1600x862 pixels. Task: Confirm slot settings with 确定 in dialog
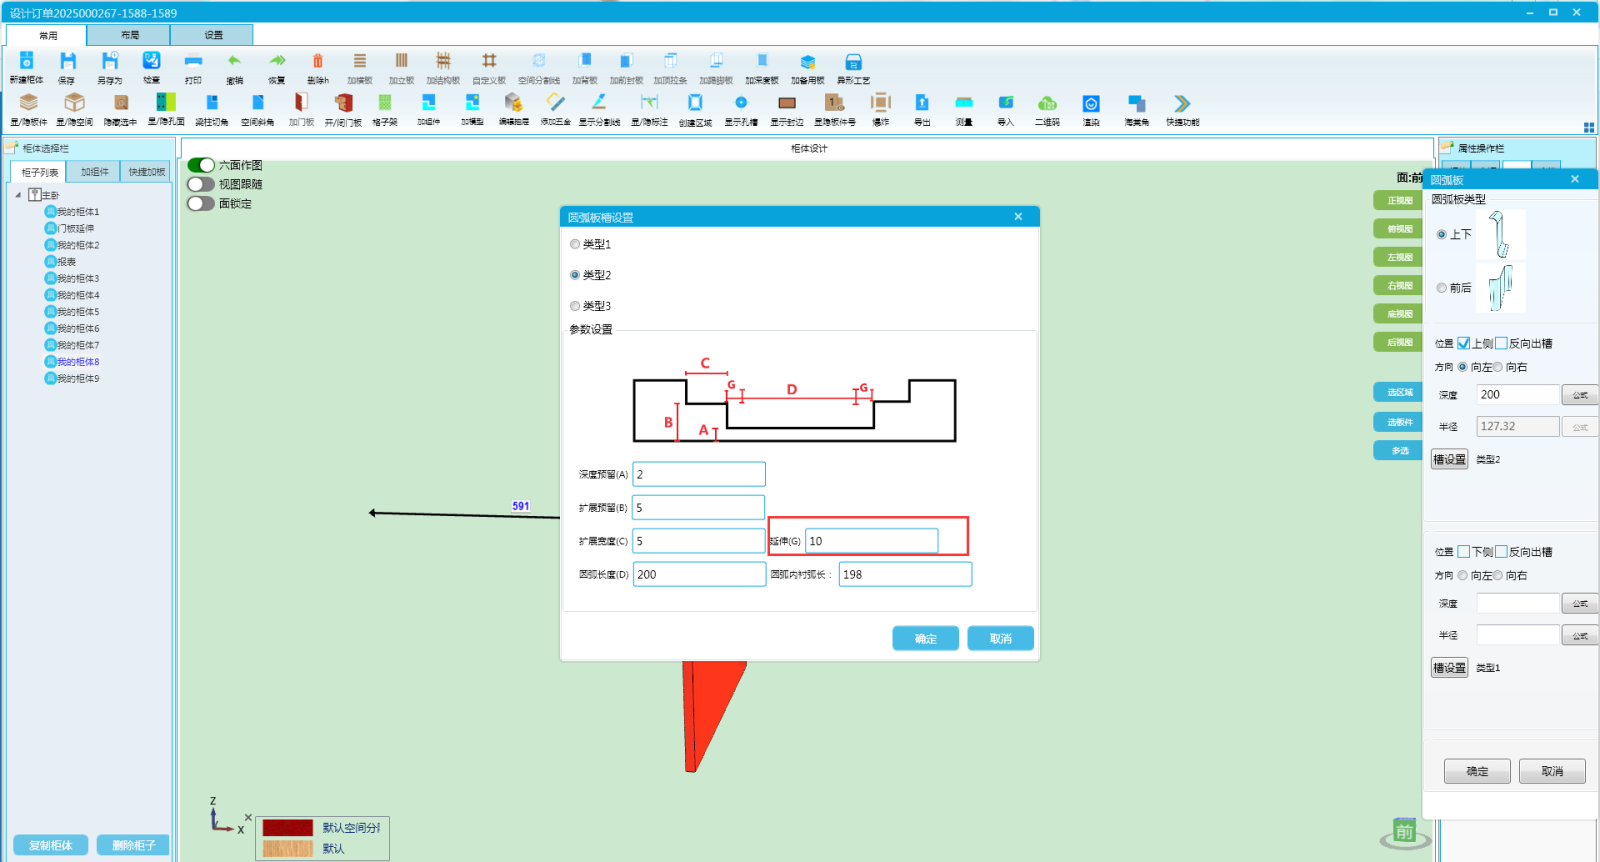(925, 638)
